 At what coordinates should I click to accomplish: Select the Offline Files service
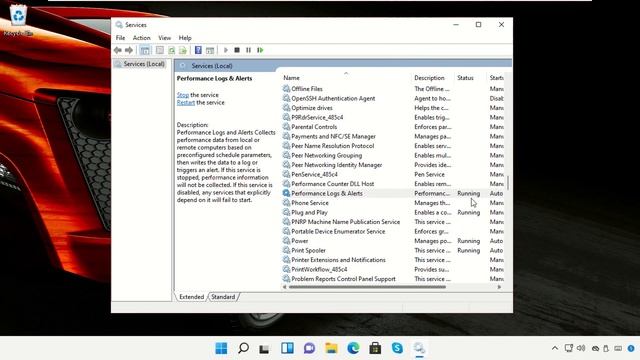point(307,89)
